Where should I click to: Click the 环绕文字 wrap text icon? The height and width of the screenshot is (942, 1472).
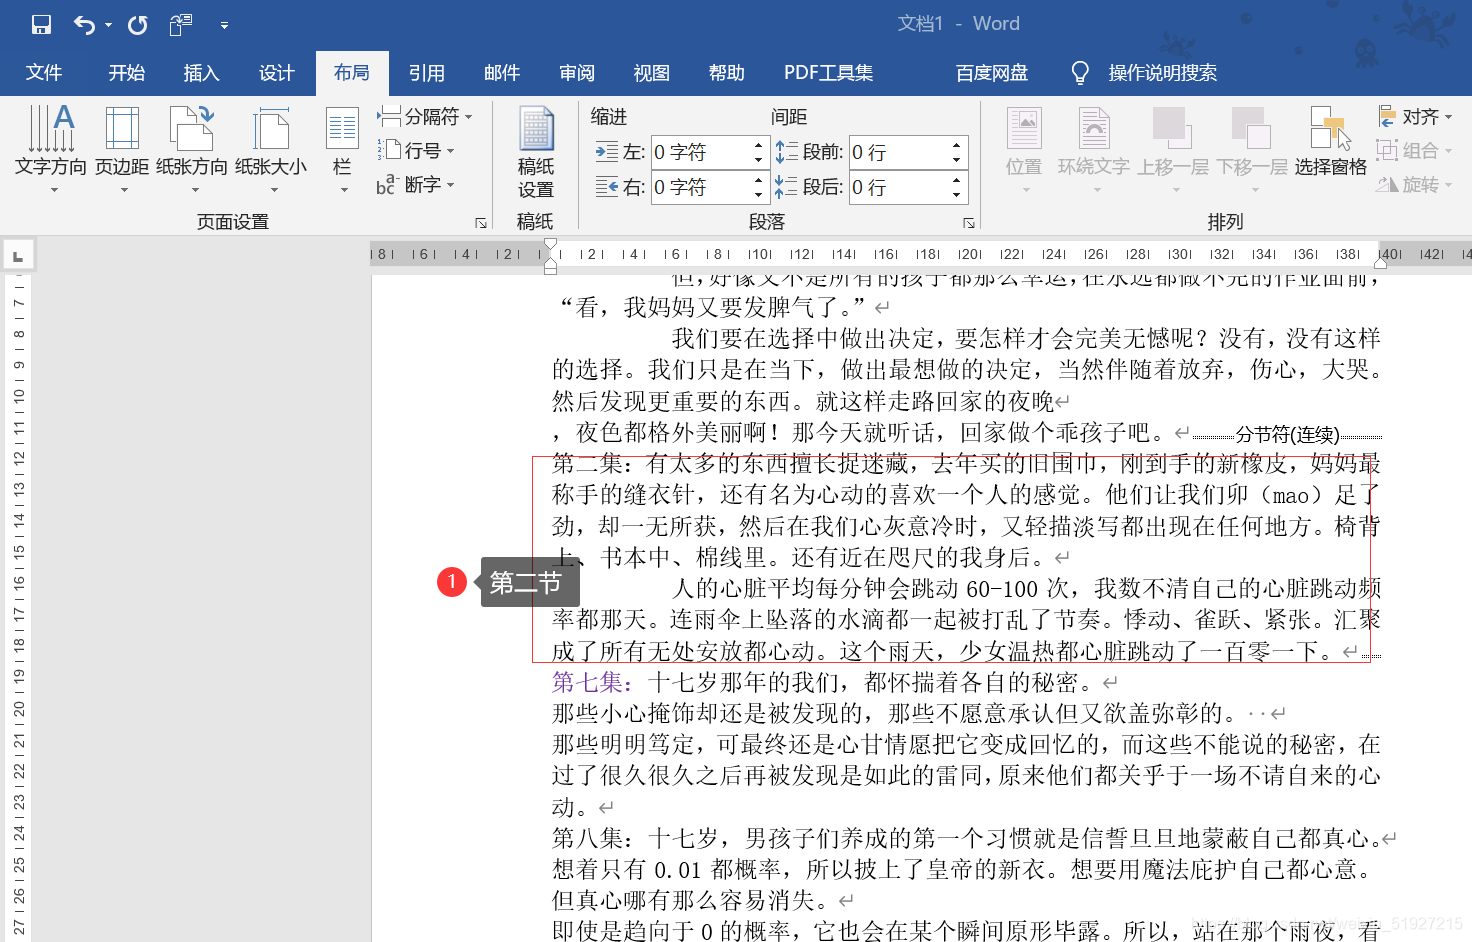coord(1093,148)
